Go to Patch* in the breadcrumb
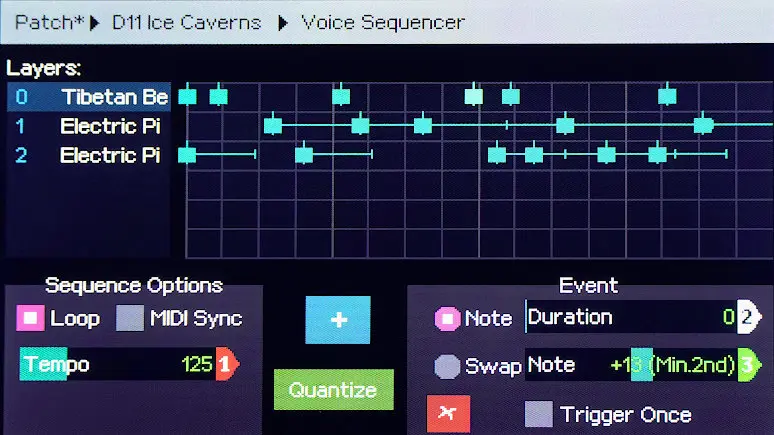The width and height of the screenshot is (774, 435). click(50, 22)
